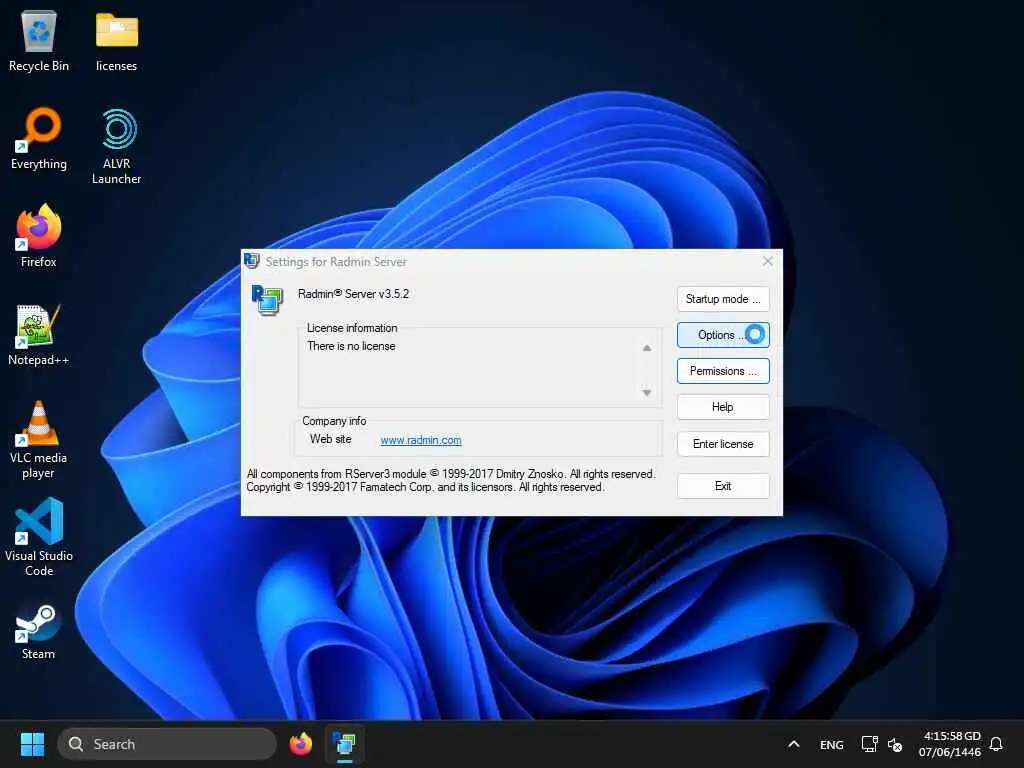Viewport: 1024px width, 768px height.
Task: Open the Recycle Bin desktop icon
Action: click(x=39, y=41)
